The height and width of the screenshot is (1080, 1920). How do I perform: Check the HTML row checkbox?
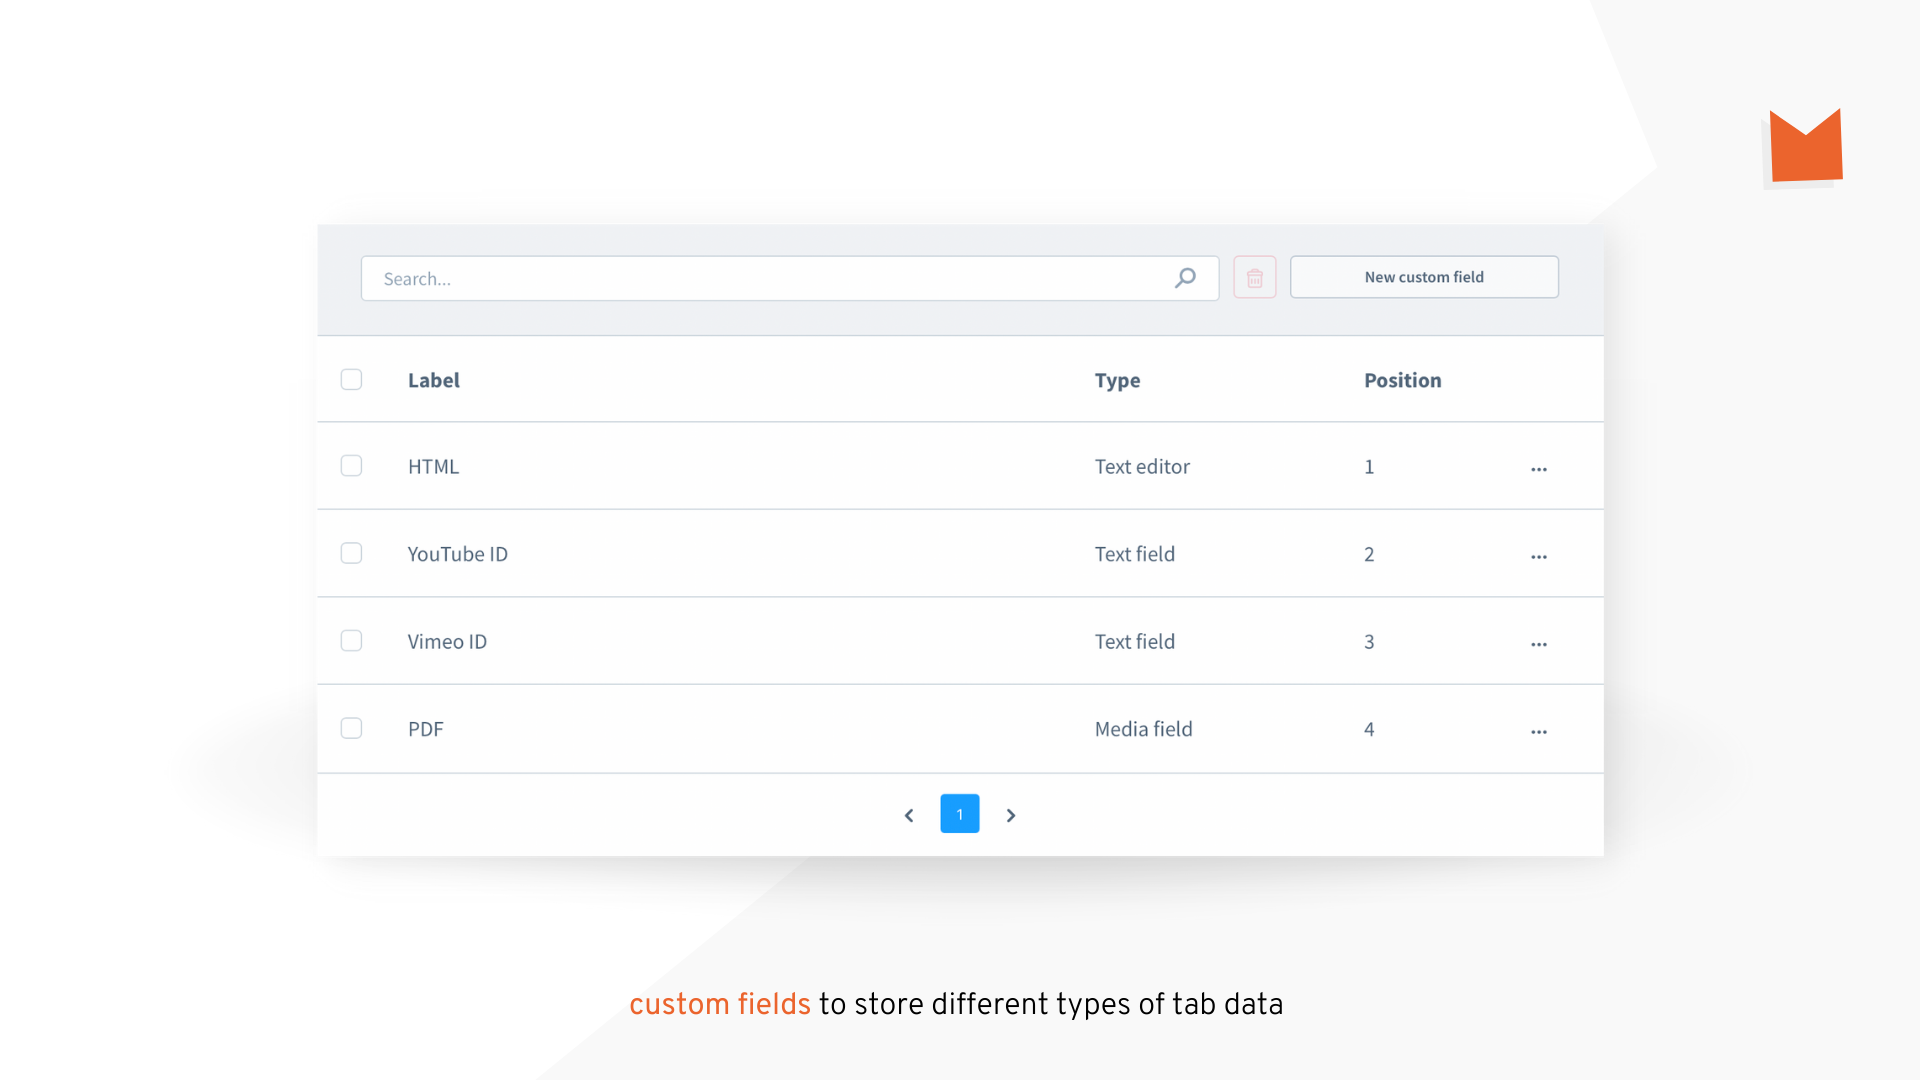(351, 466)
